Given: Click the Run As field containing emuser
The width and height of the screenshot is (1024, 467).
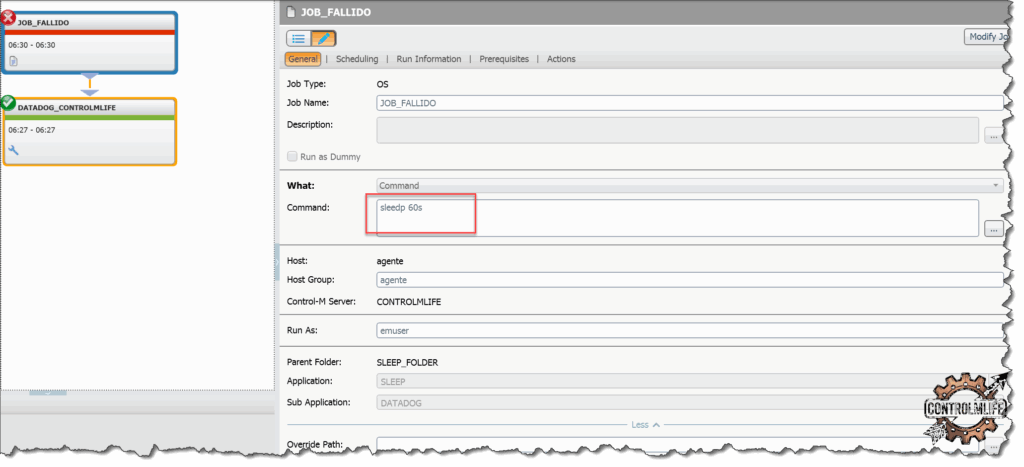Looking at the screenshot, I should [x=689, y=330].
